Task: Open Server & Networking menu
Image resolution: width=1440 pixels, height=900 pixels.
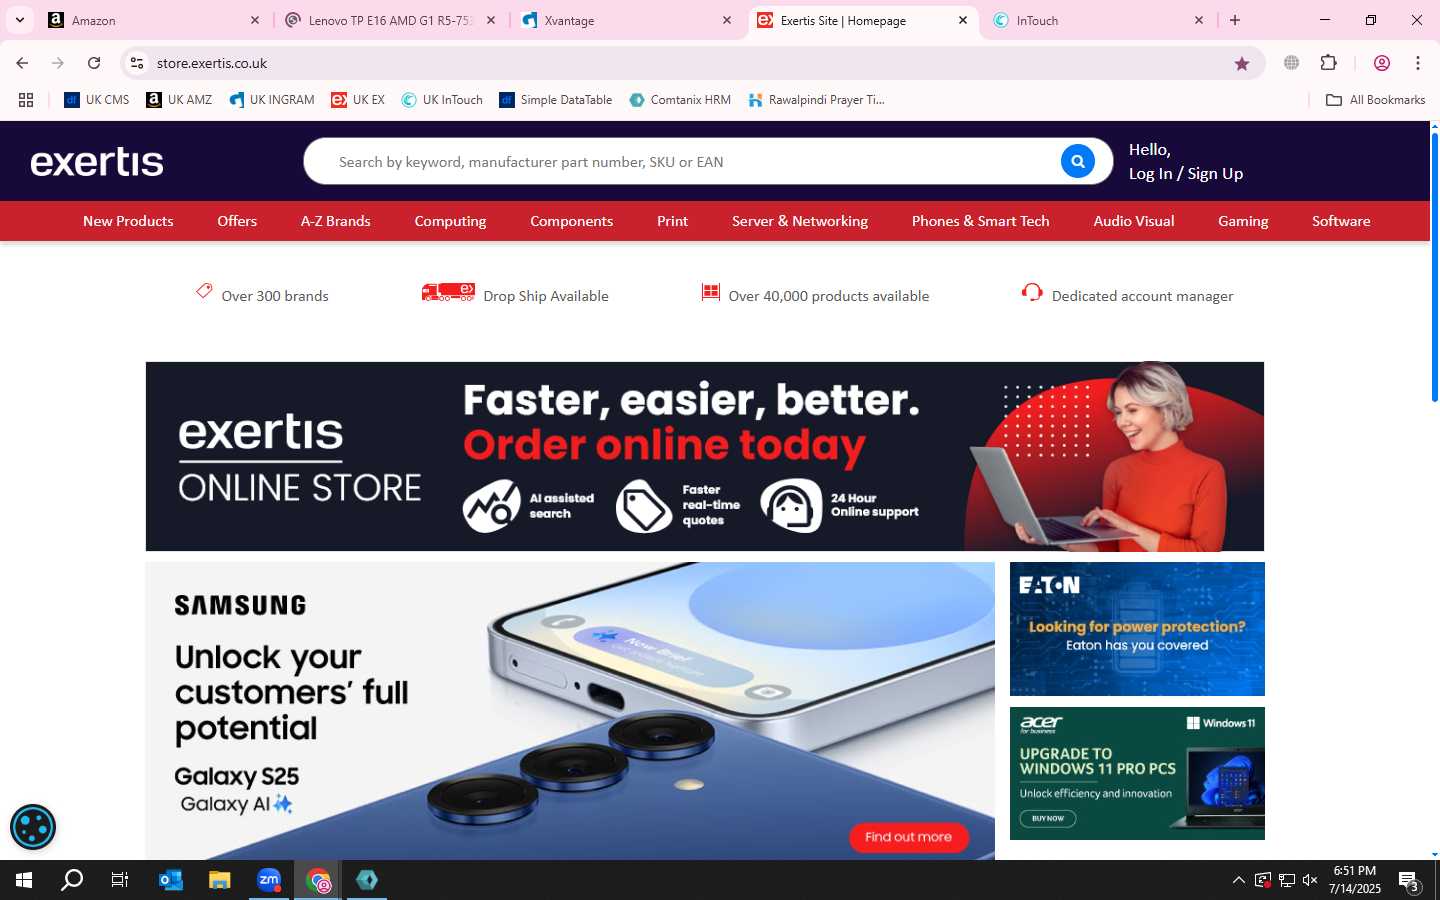Action: (x=800, y=221)
